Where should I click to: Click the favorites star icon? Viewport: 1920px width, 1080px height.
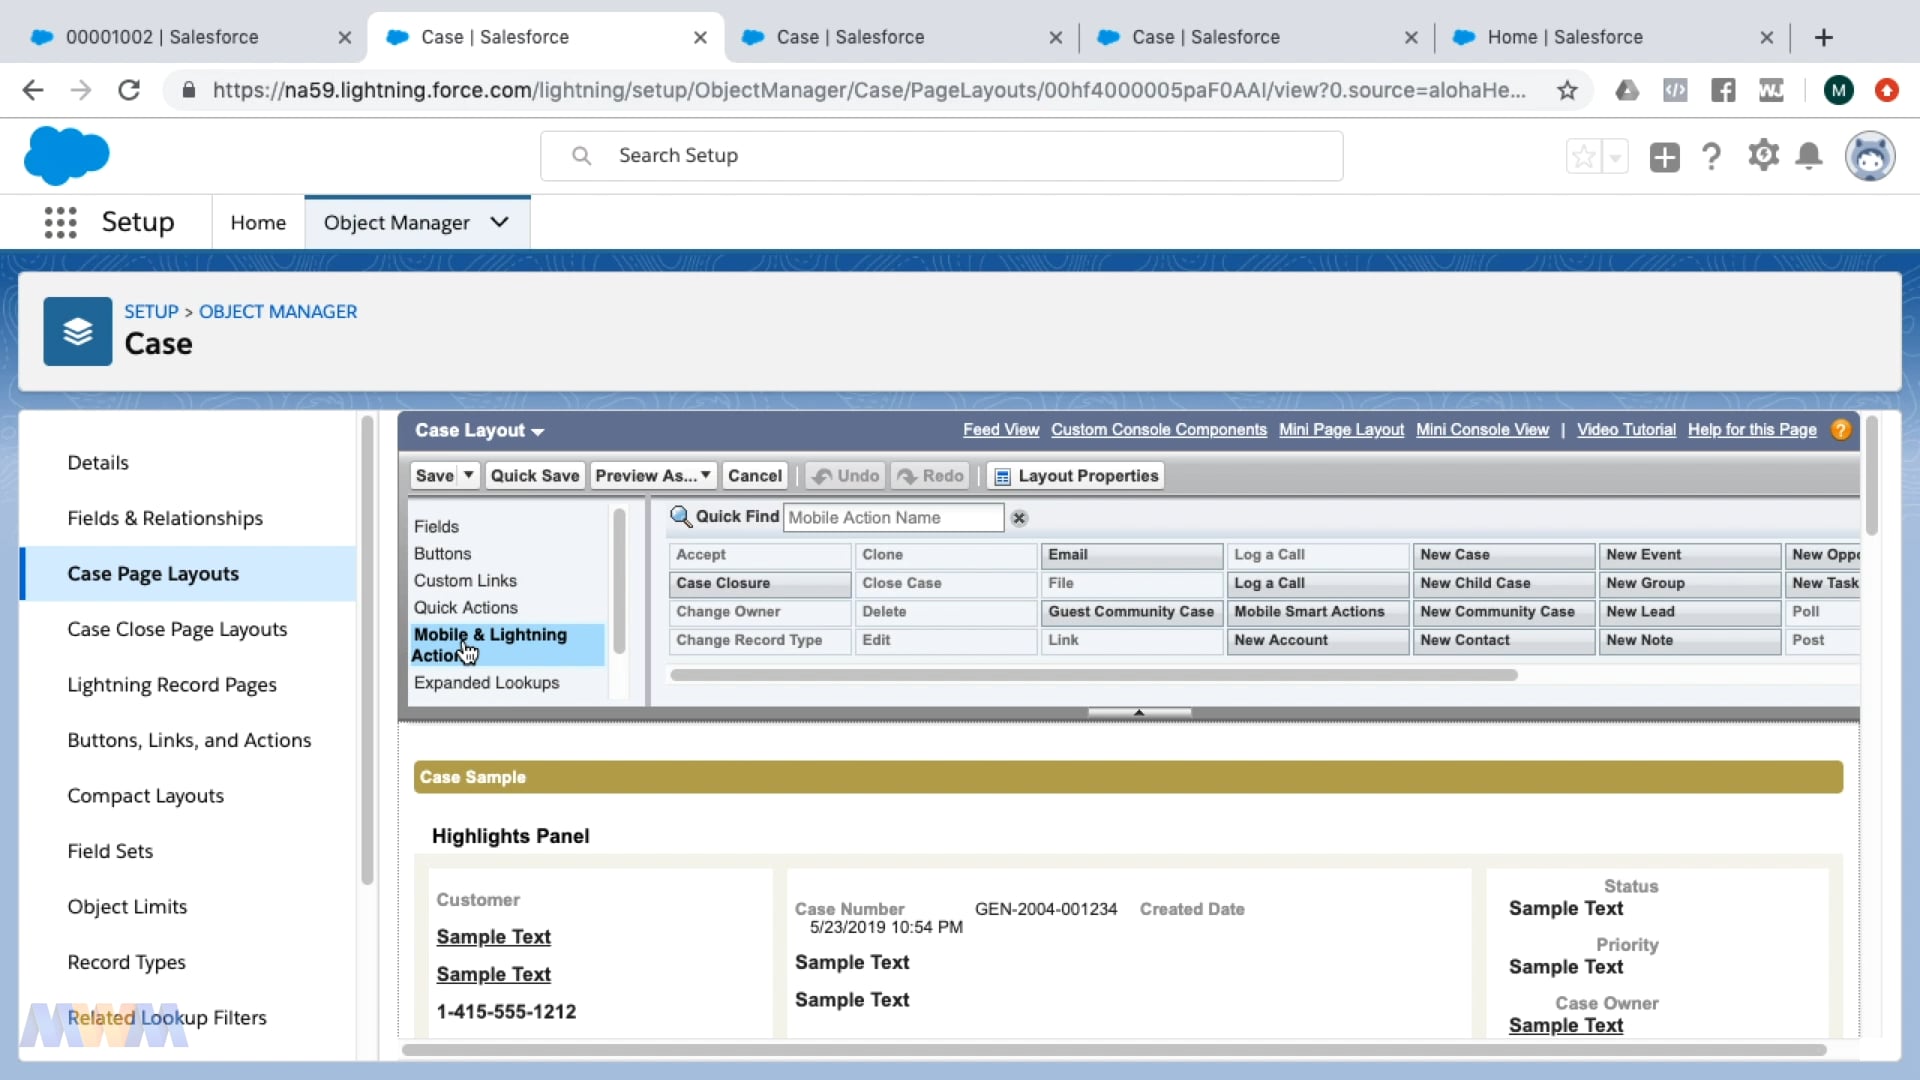tap(1583, 157)
